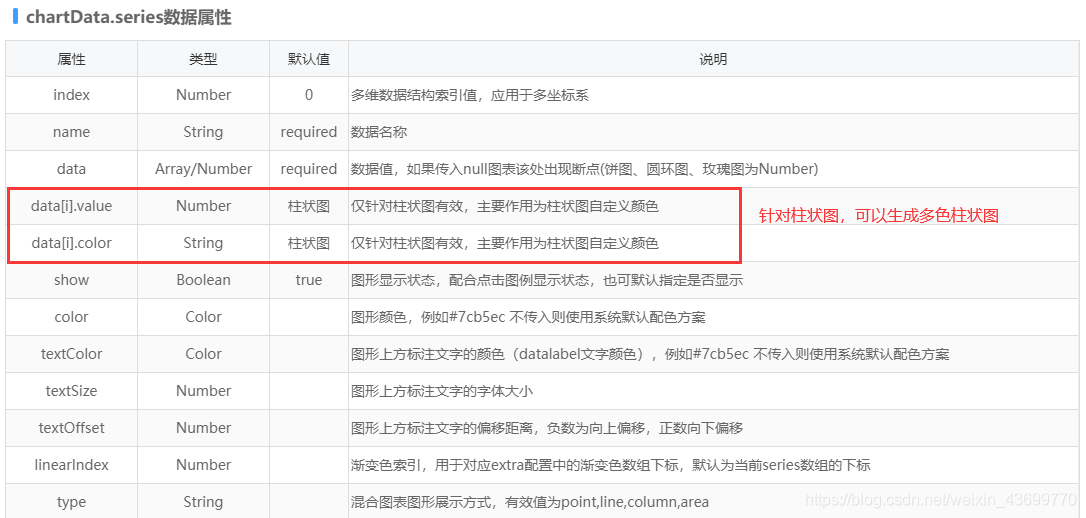This screenshot has height=518, width=1086.
Task: Click the name property cell
Action: pyautogui.click(x=71, y=132)
